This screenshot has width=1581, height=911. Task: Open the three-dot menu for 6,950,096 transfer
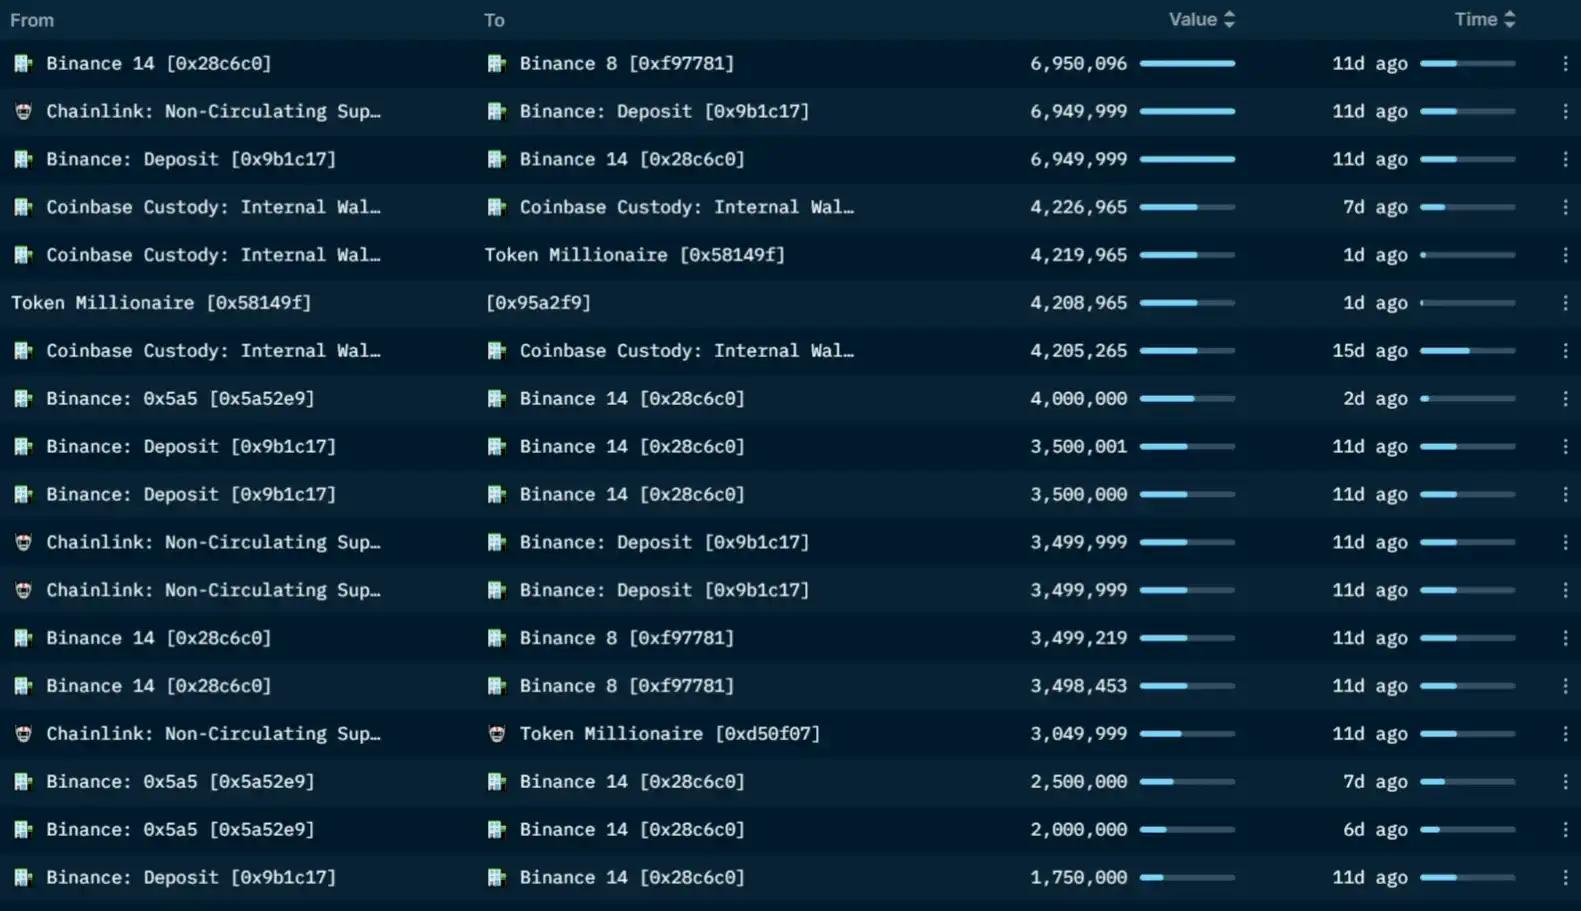(1565, 63)
